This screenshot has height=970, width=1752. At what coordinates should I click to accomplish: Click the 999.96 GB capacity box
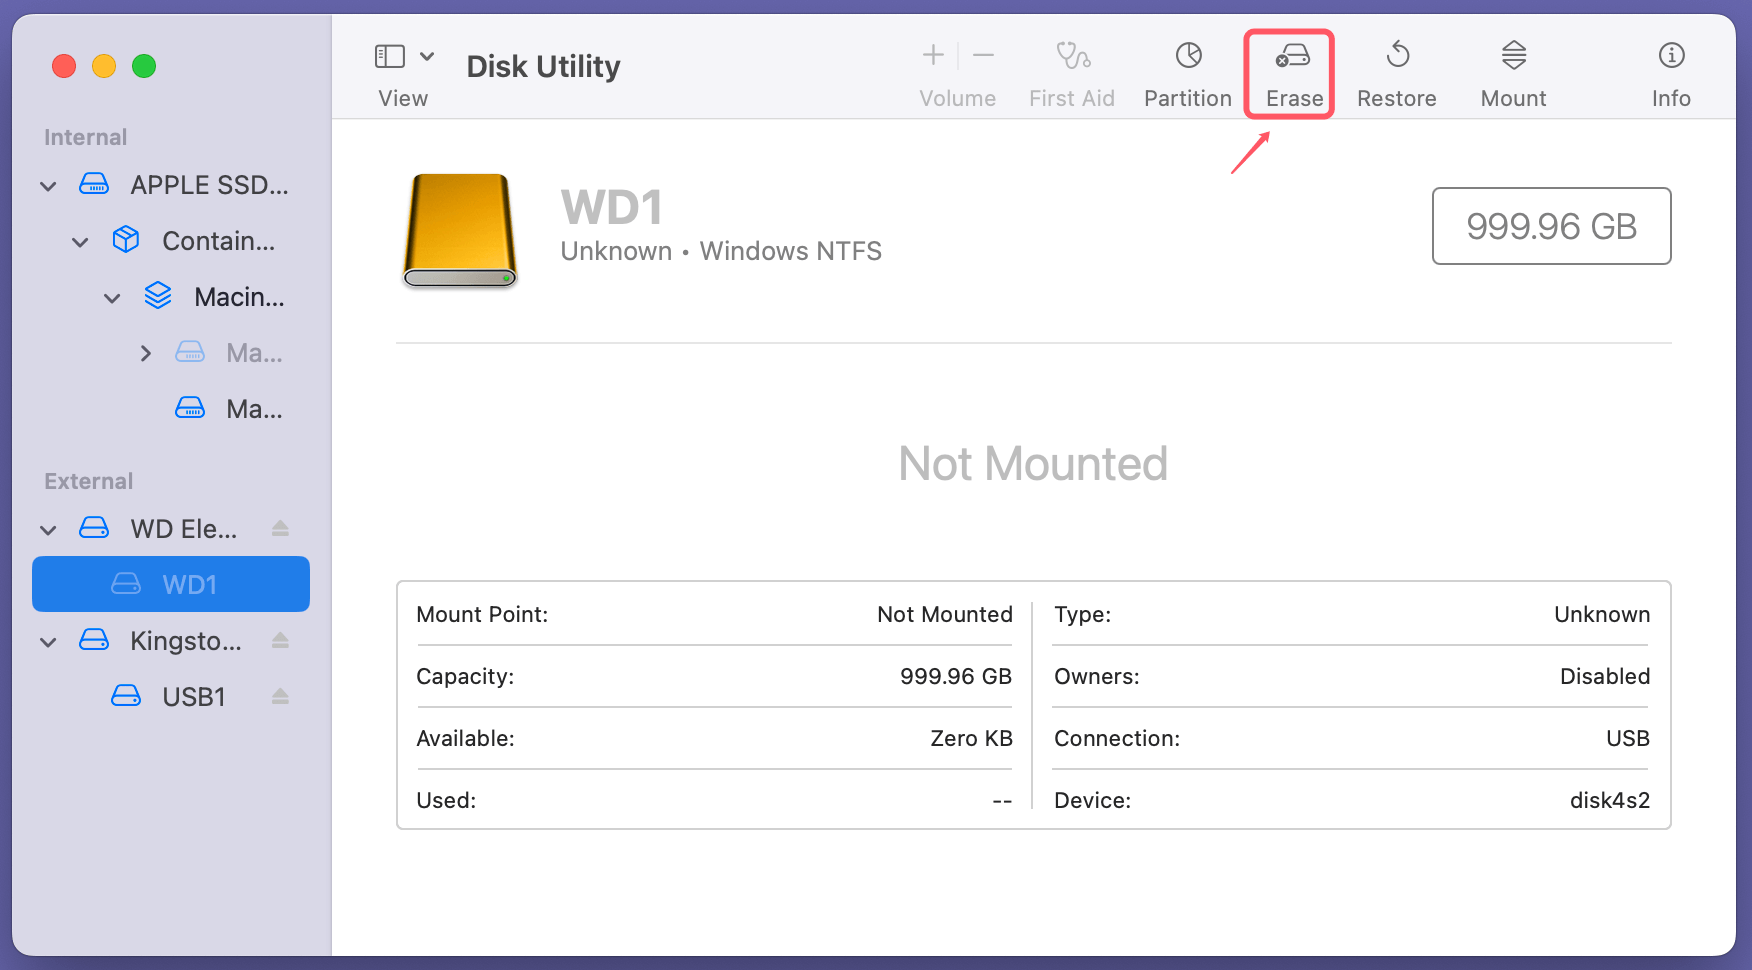tap(1551, 226)
